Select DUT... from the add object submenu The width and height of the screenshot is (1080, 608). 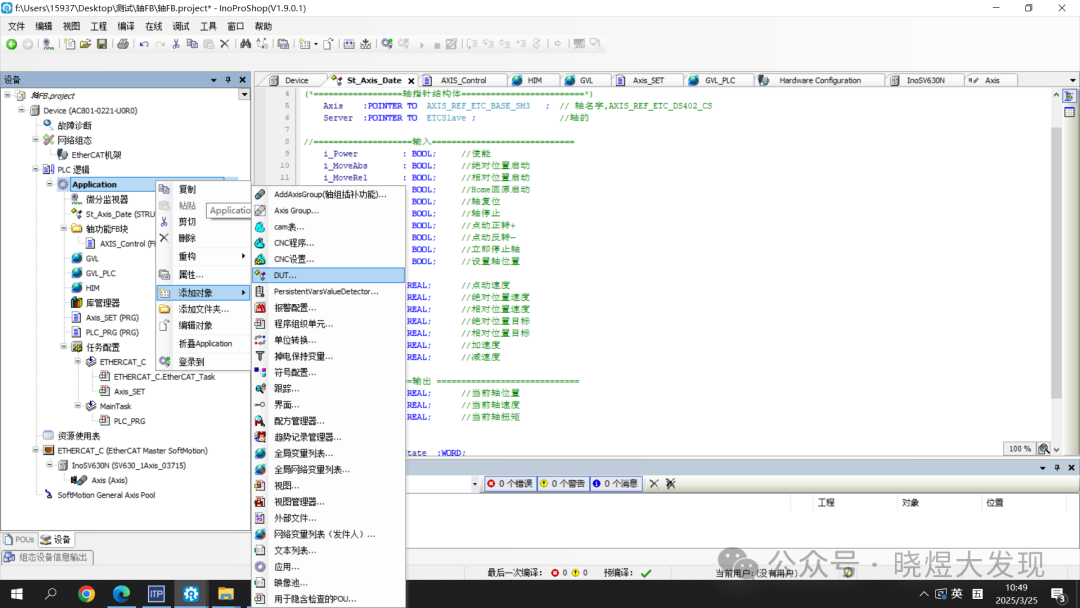pyautogui.click(x=285, y=275)
